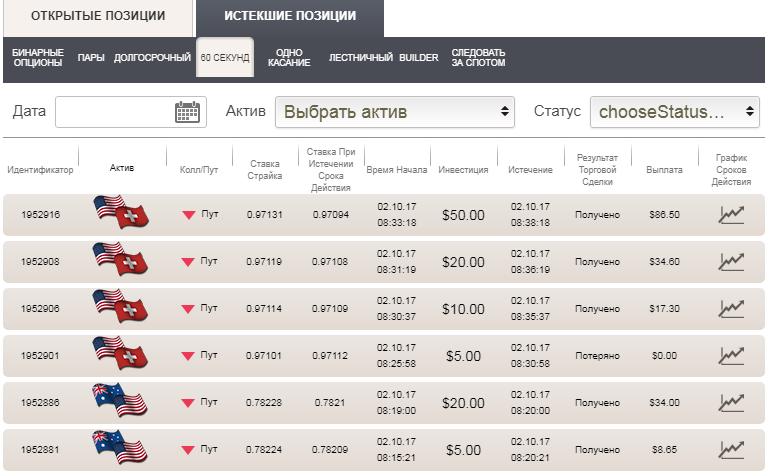Click the $0.00 payout value
Viewport: 767px width, 472px height.
(664, 356)
